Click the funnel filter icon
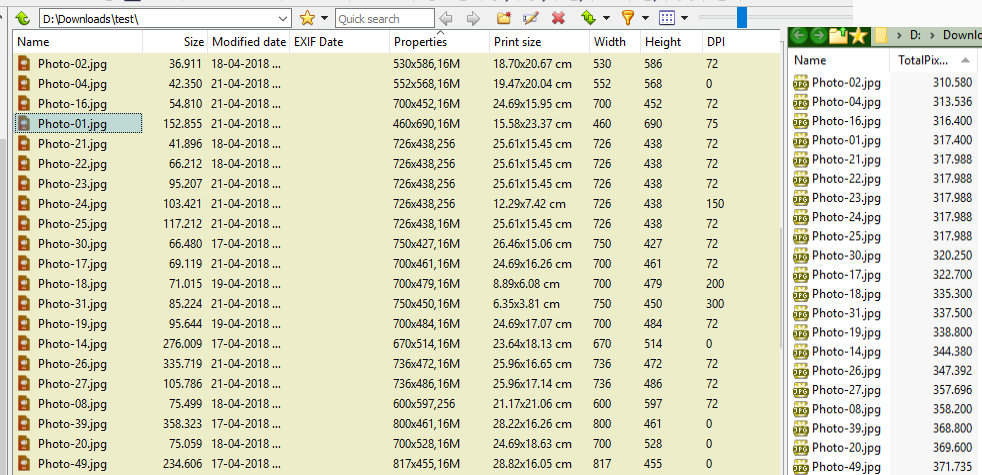982x475 pixels. pyautogui.click(x=628, y=18)
